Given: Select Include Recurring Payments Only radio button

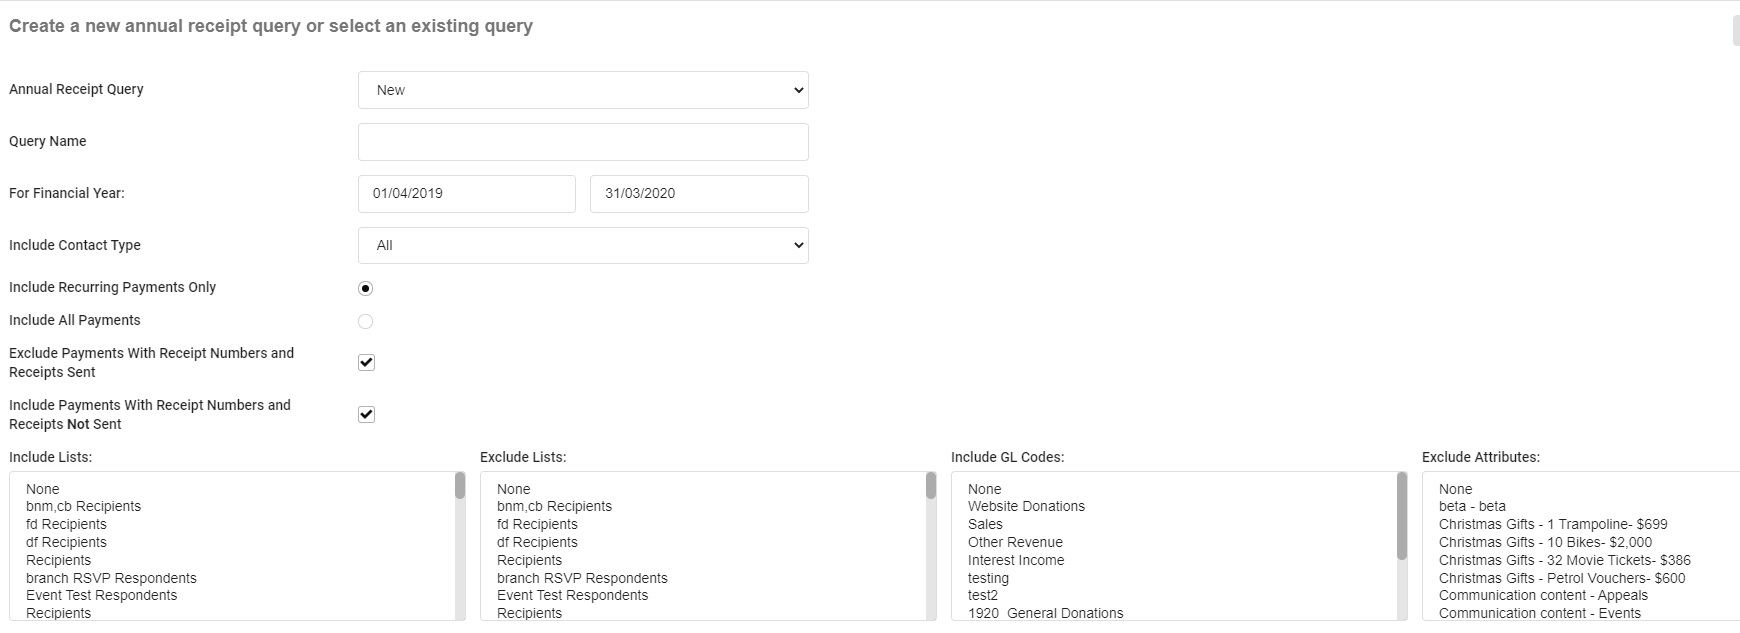Looking at the screenshot, I should pos(366,289).
